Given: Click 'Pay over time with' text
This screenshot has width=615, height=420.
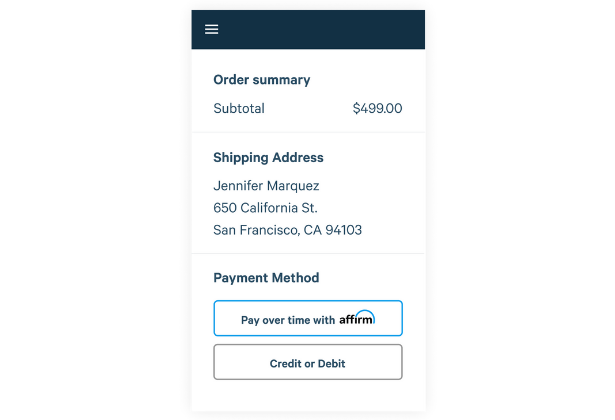Looking at the screenshot, I should [288, 320].
